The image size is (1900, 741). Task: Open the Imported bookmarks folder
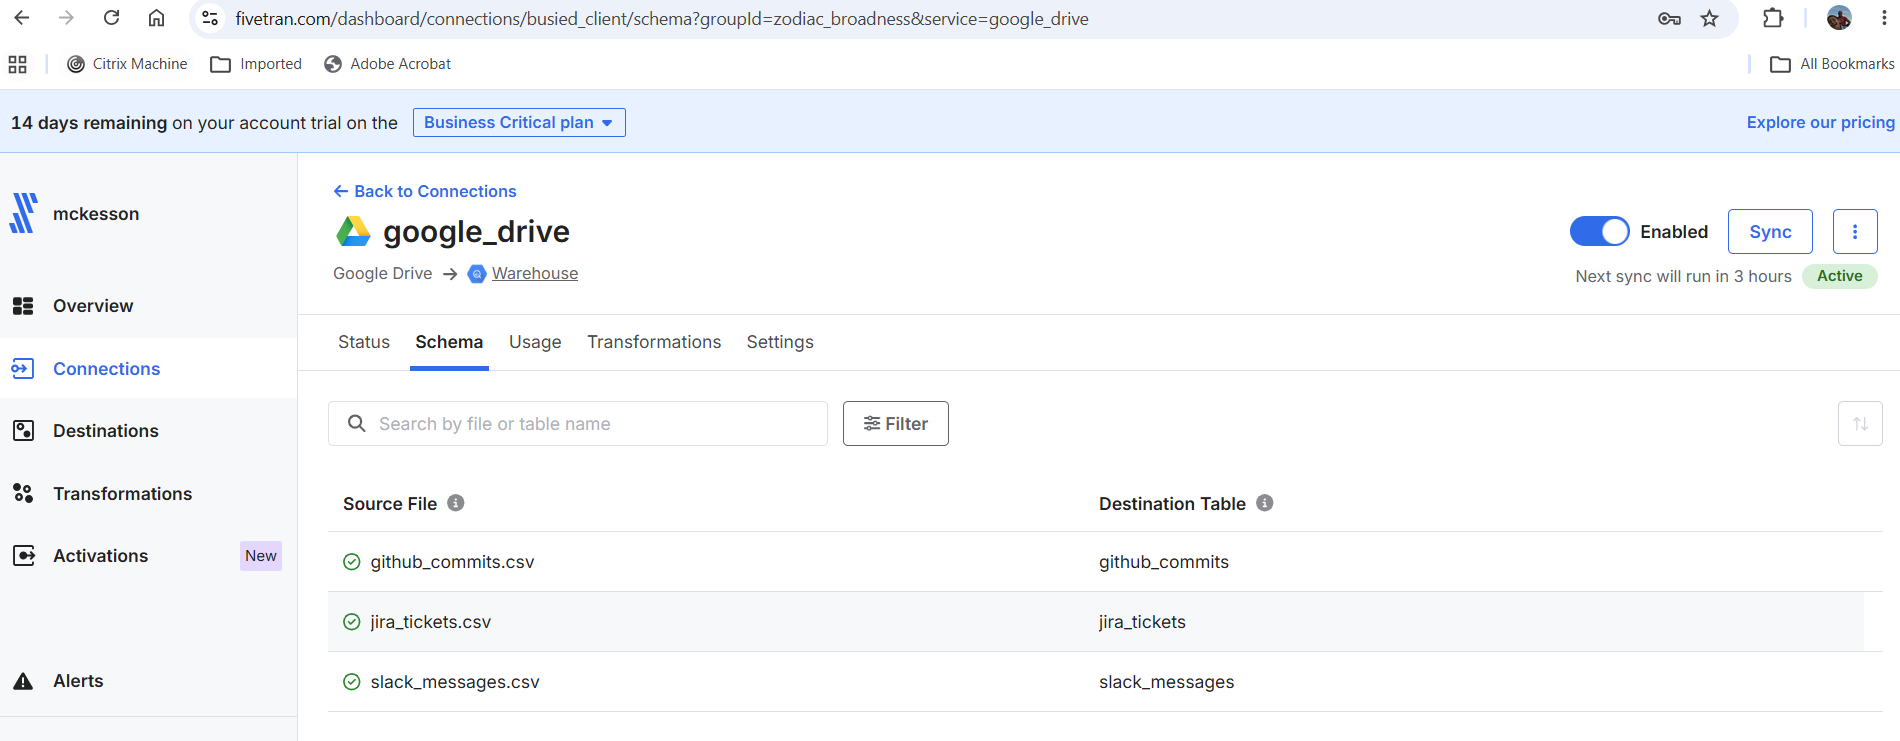256,64
